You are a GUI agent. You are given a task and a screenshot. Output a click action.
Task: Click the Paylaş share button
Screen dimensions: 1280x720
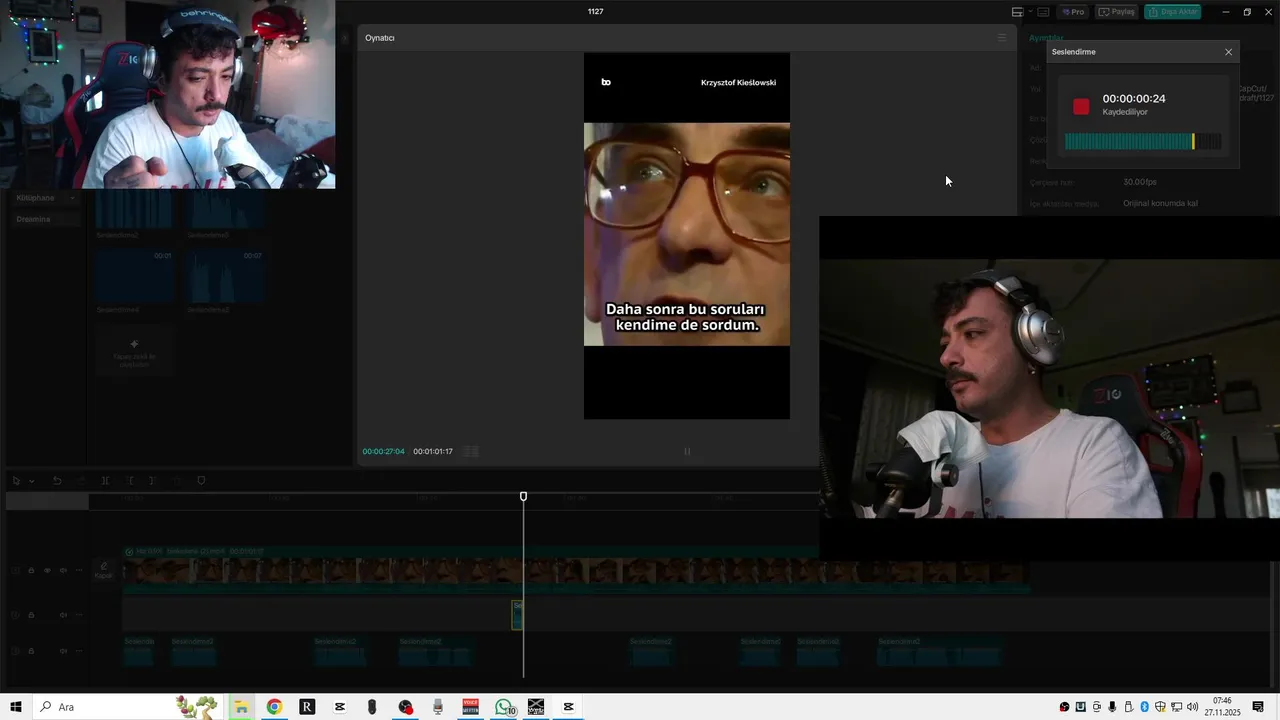[1117, 12]
